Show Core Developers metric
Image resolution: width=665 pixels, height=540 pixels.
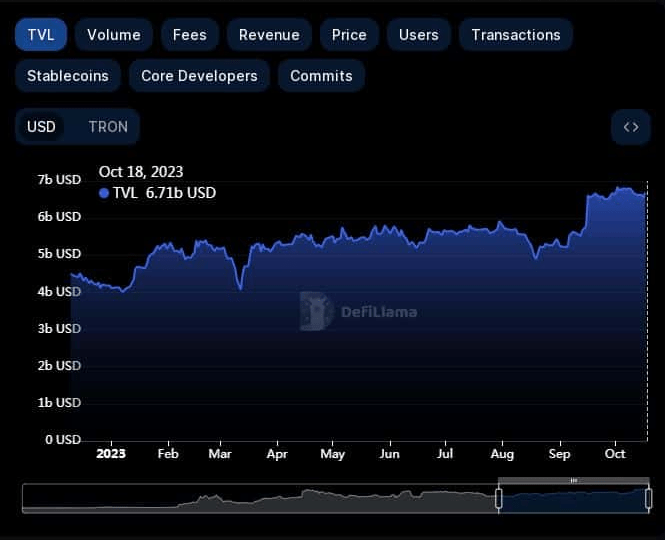pyautogui.click(x=199, y=76)
